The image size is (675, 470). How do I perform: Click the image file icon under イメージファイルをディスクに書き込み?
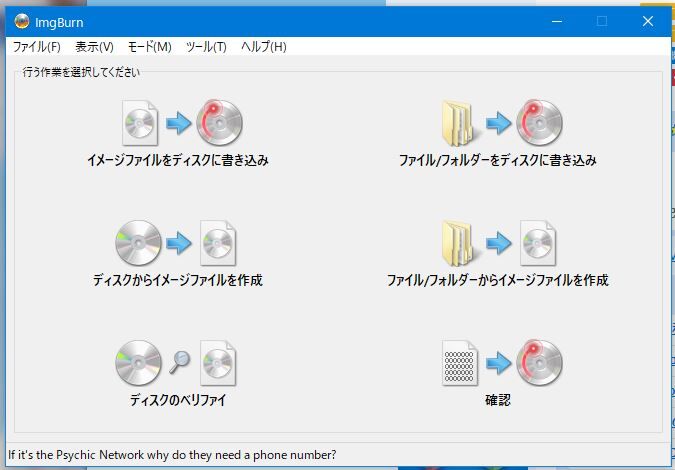tap(140, 123)
